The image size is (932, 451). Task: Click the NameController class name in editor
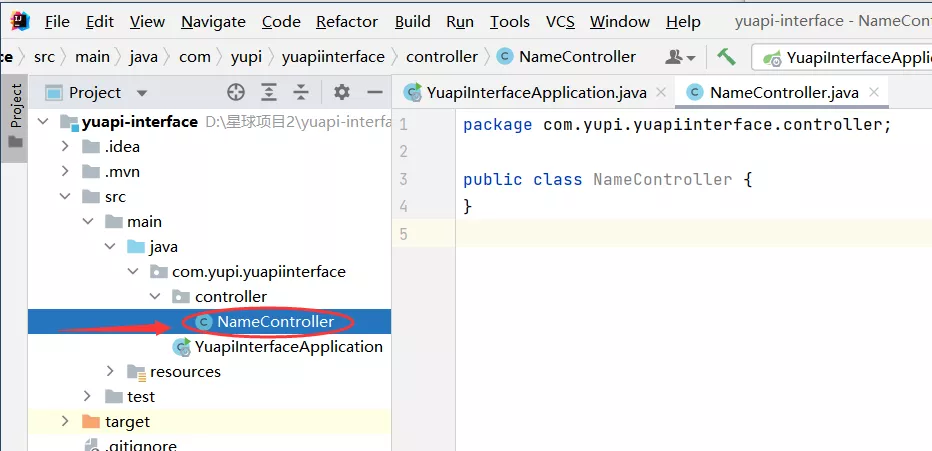pyautogui.click(x=663, y=179)
